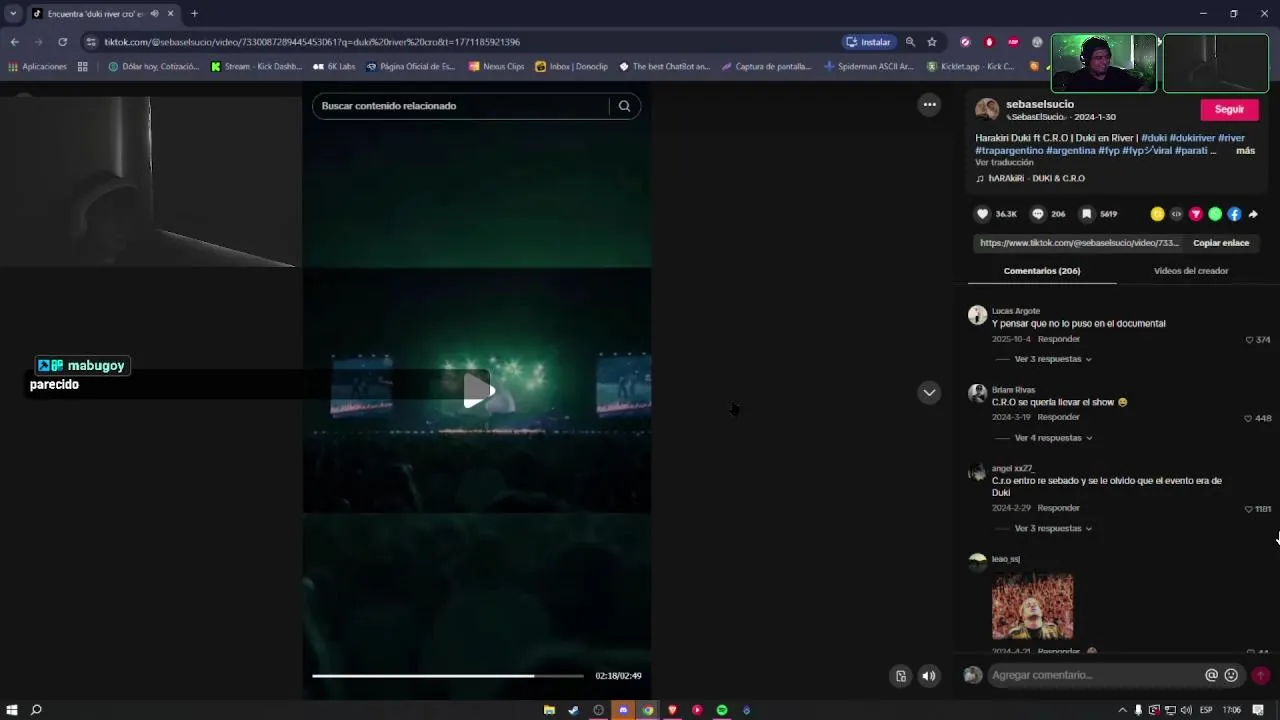Open sebaselsucio profile avatar

coord(987,110)
